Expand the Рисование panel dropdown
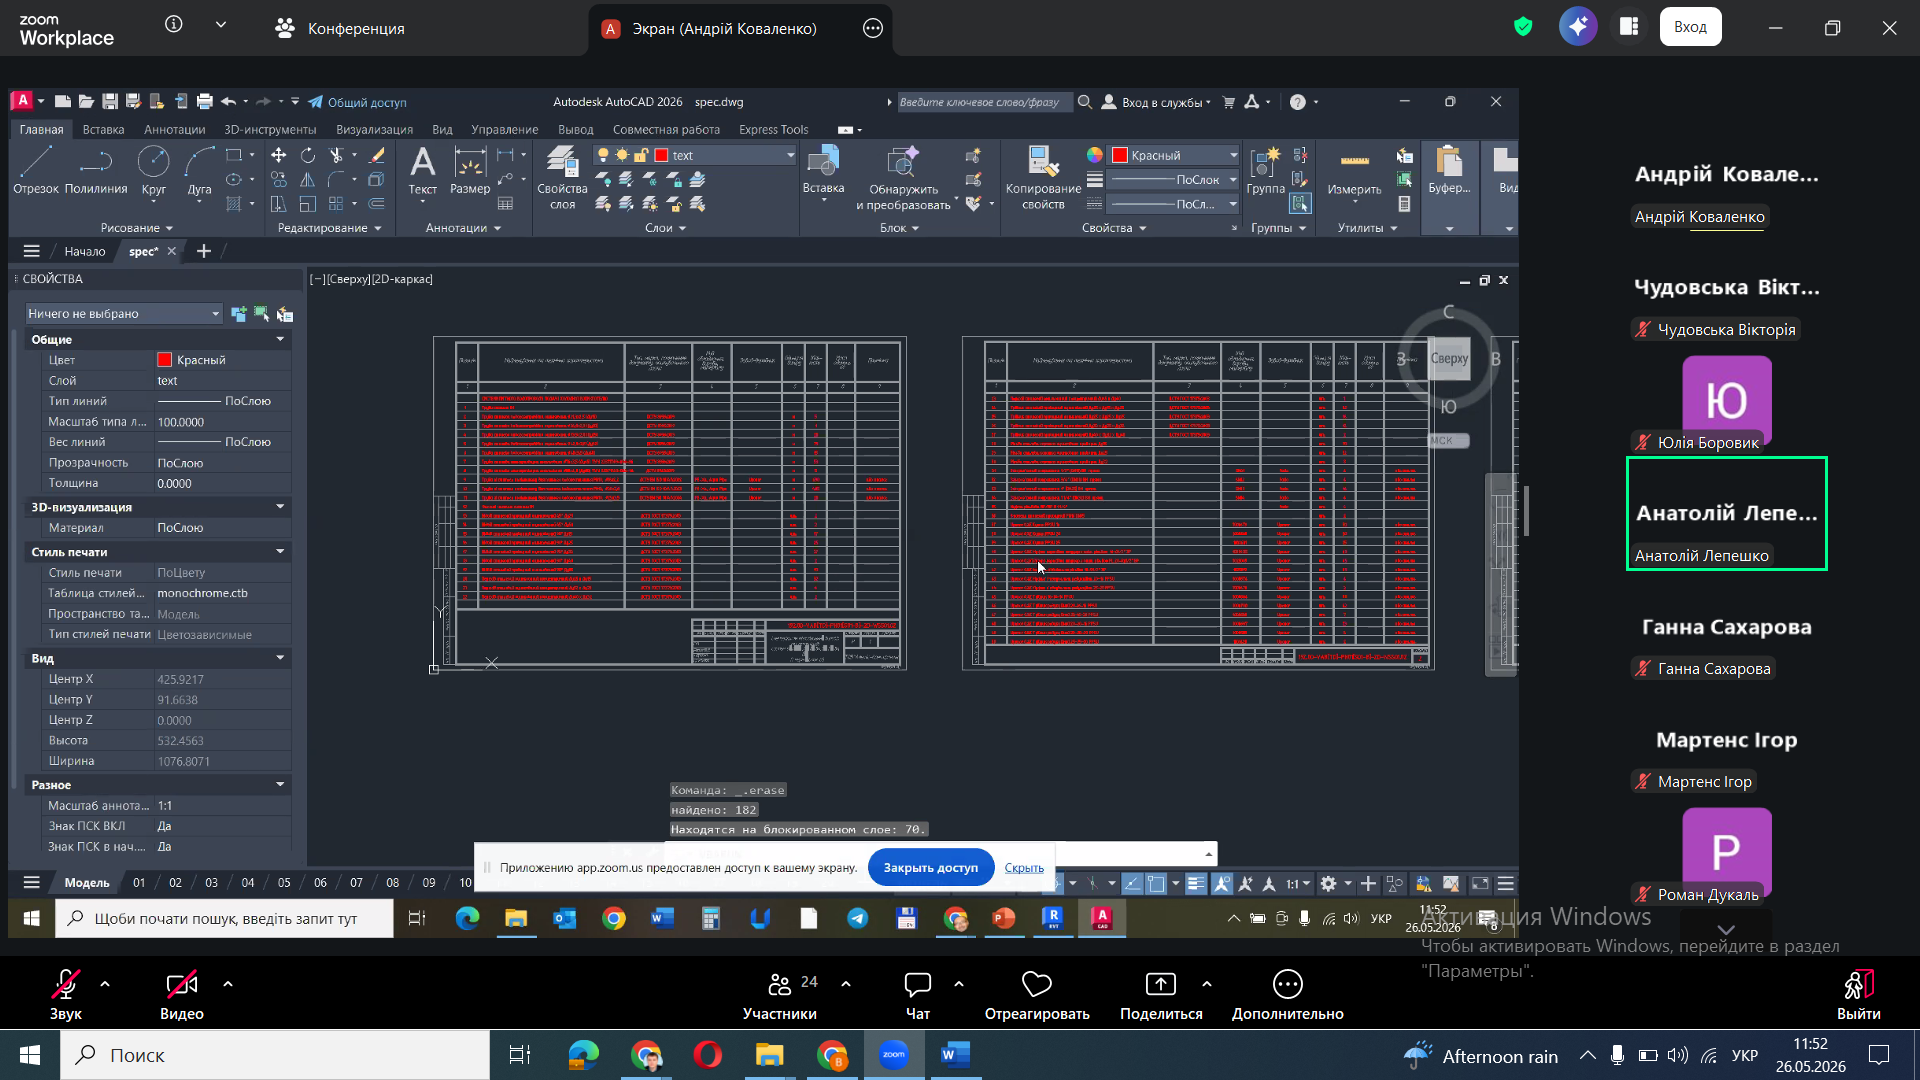The height and width of the screenshot is (1080, 1920). tap(137, 228)
